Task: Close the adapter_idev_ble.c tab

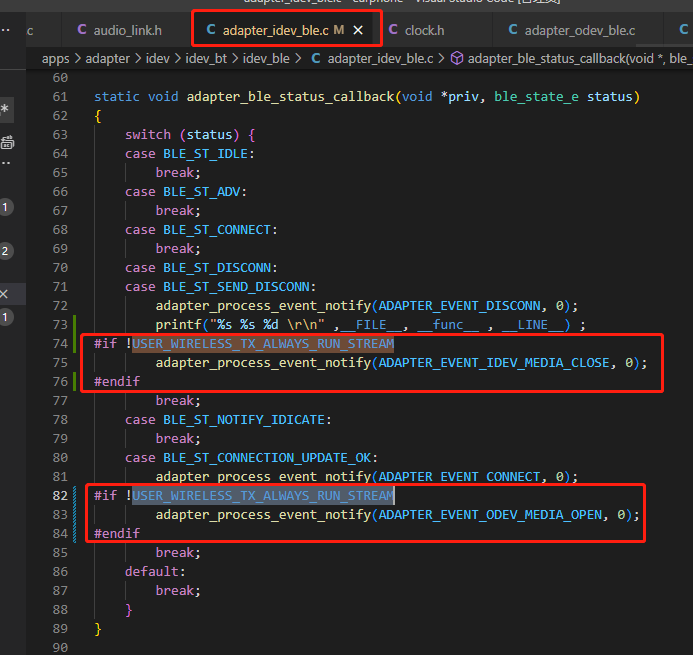Action: tap(358, 30)
